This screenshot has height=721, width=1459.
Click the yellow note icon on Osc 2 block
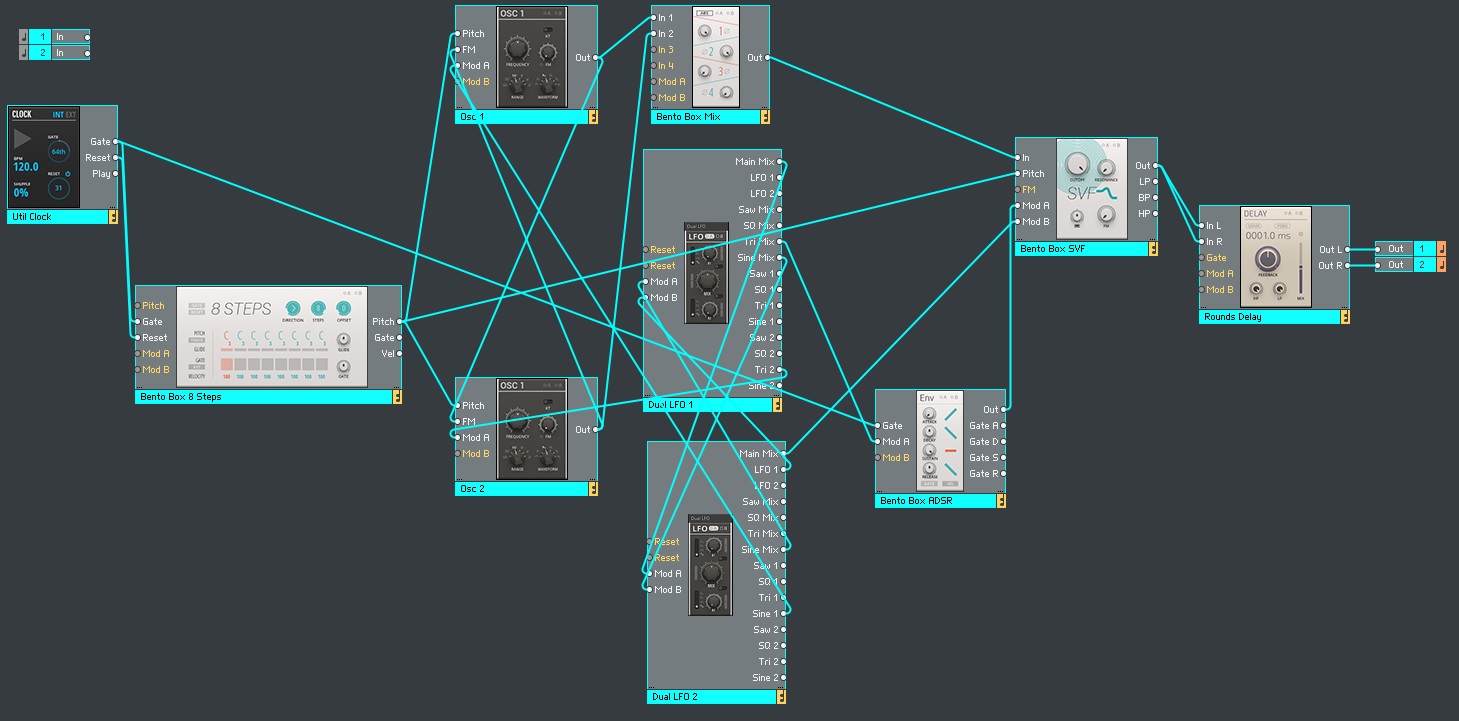pyautogui.click(x=593, y=488)
